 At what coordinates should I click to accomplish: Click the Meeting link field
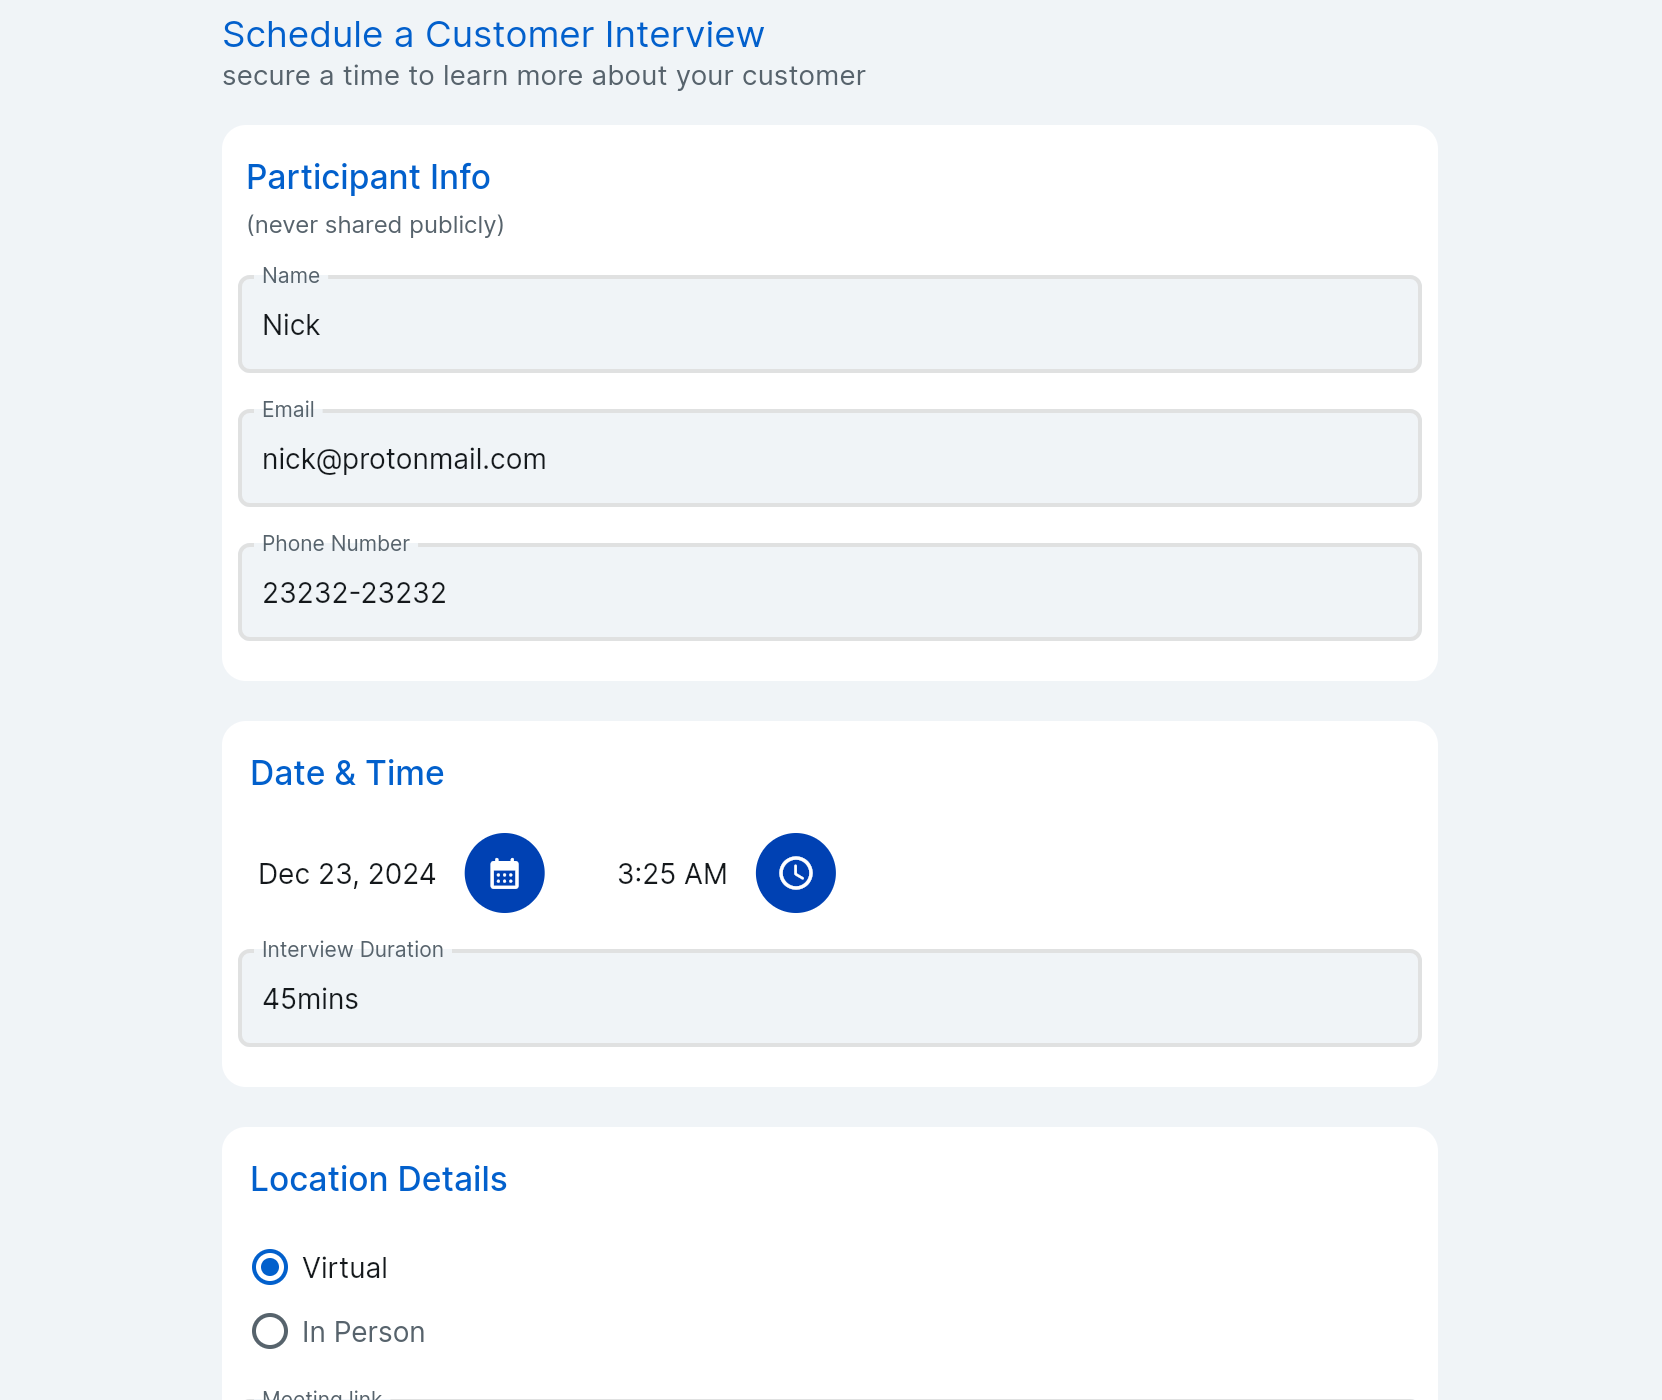[x=829, y=1396]
